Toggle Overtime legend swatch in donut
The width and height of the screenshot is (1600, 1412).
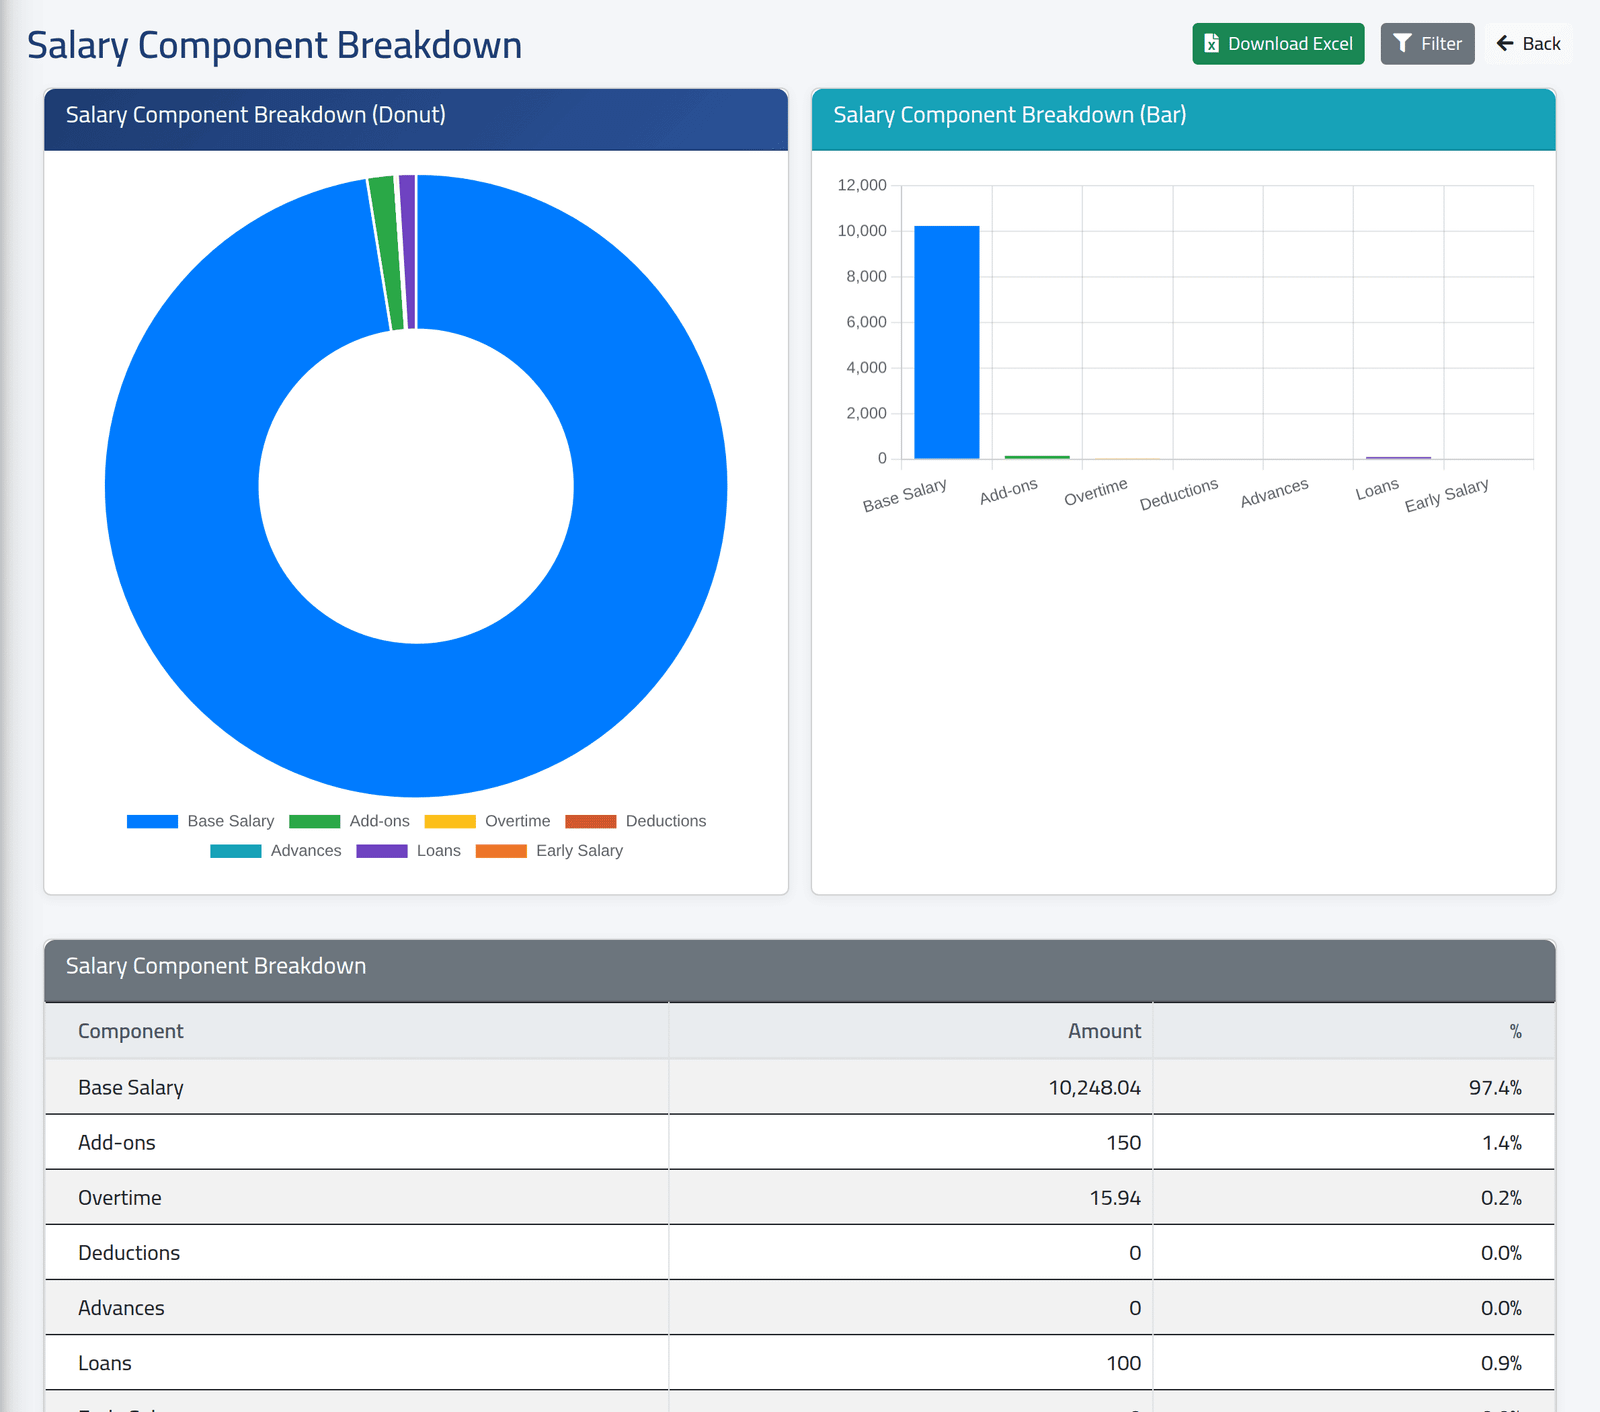pos(450,821)
